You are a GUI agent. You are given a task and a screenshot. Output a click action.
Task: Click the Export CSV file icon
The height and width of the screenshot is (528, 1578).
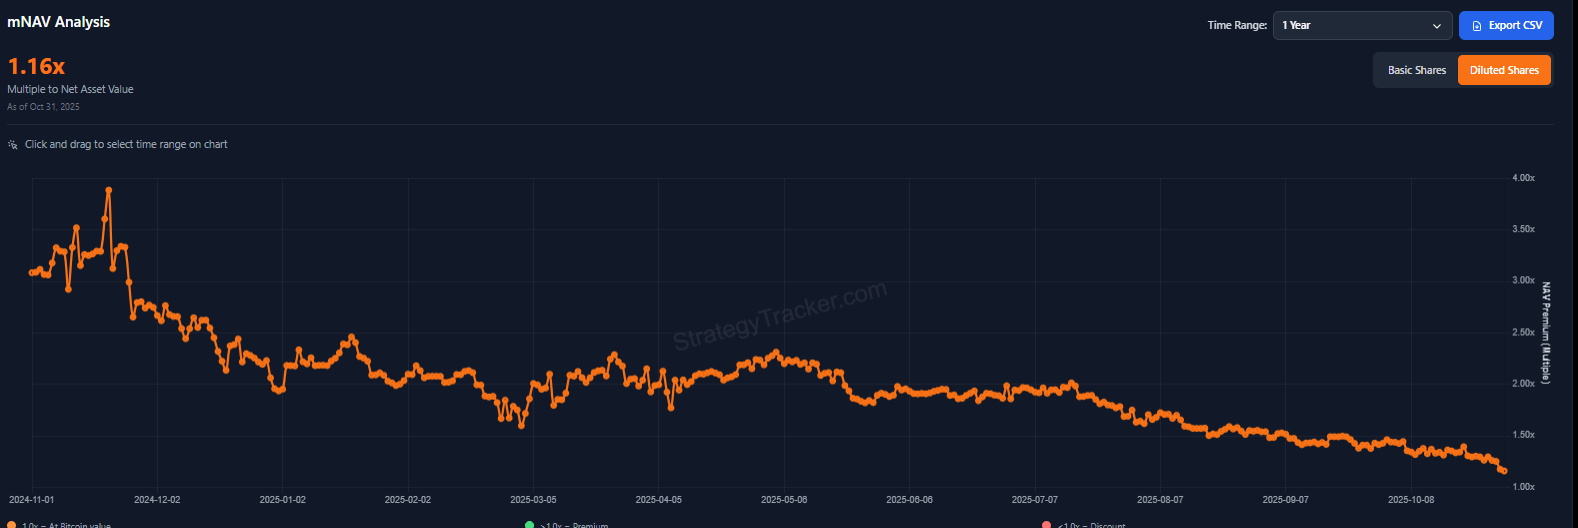click(x=1477, y=26)
